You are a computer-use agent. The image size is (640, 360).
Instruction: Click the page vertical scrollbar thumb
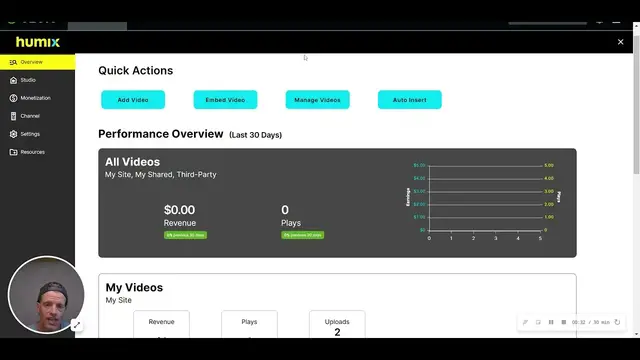tap(636, 105)
